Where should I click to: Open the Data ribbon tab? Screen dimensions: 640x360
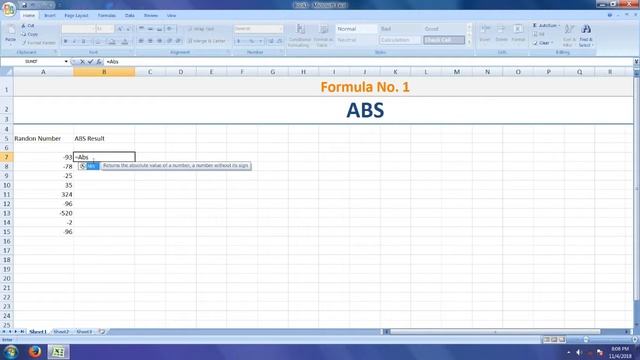pos(130,16)
